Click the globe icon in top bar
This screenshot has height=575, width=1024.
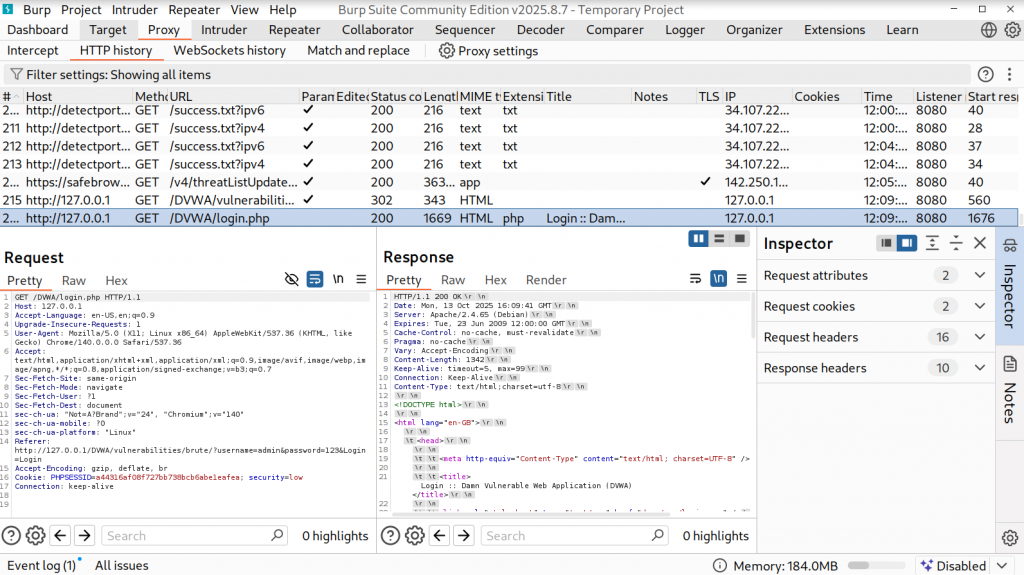(x=989, y=30)
